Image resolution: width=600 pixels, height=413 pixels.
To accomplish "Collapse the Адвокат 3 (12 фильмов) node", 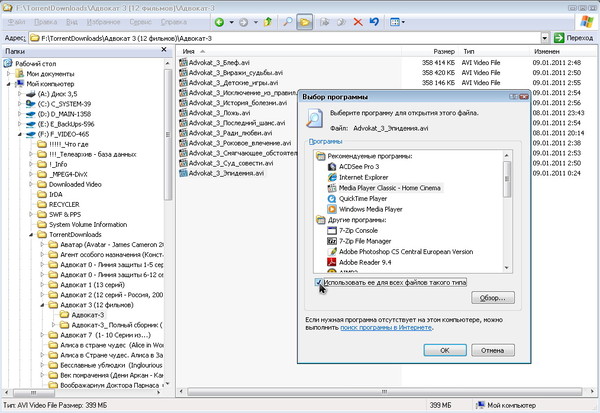I will tap(42, 305).
